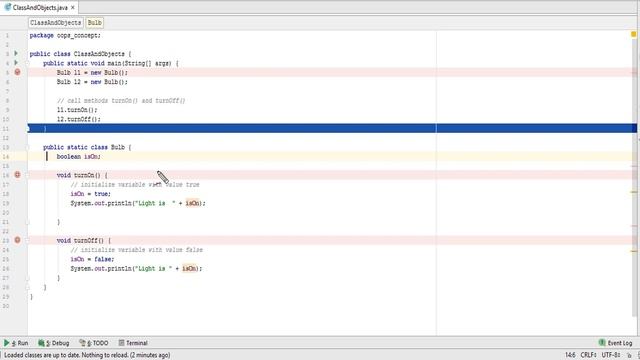Click the println statement on line 26

(136, 269)
